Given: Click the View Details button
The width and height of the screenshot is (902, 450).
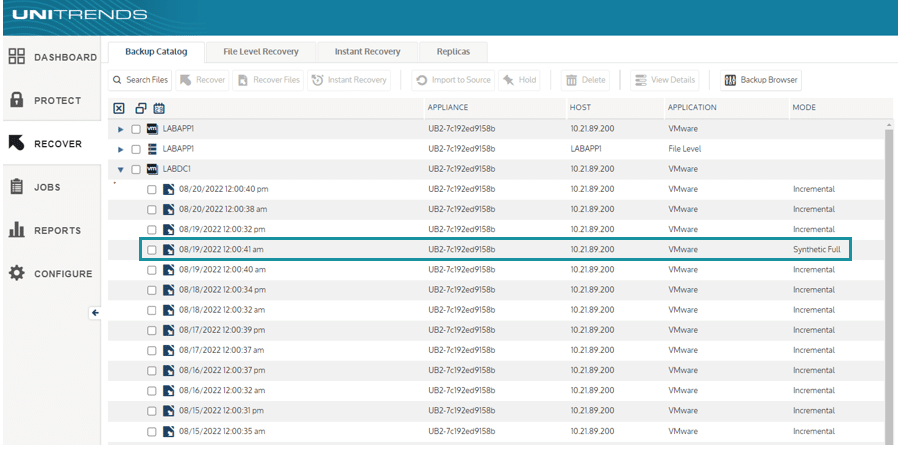Looking at the screenshot, I should pos(665,80).
